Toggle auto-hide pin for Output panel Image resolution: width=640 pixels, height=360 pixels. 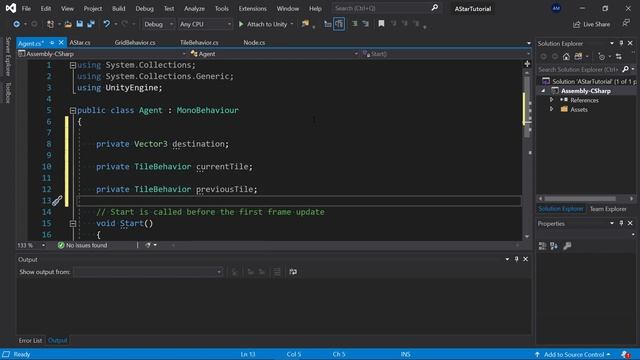pos(516,259)
